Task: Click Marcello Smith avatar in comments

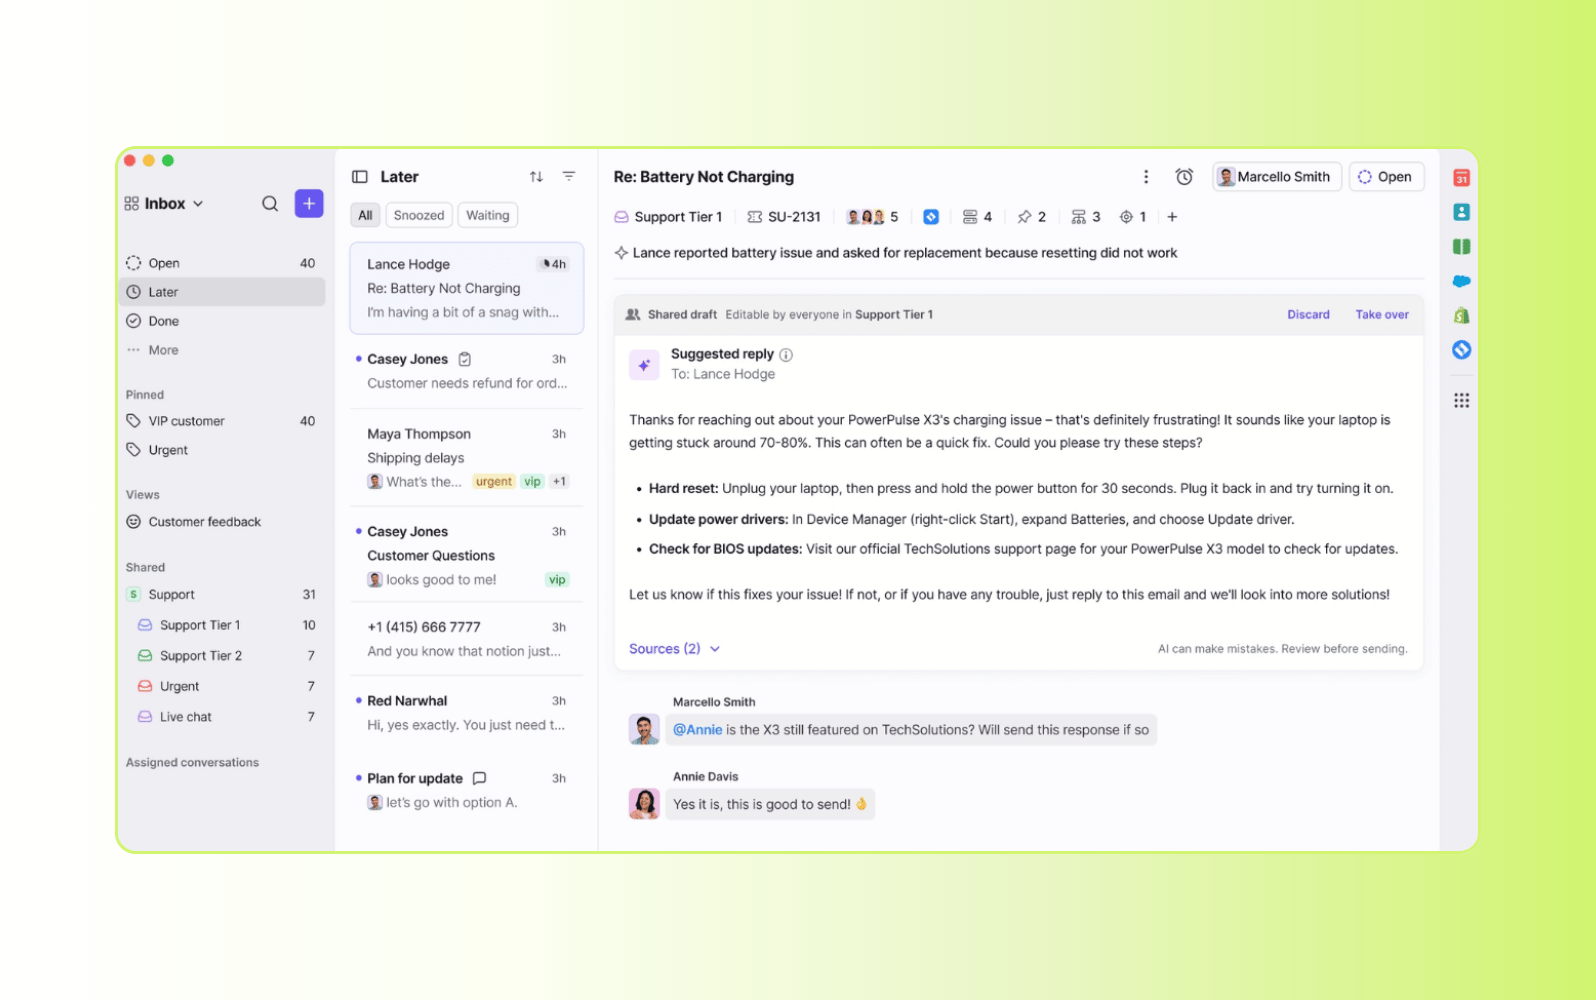Action: pos(644,729)
